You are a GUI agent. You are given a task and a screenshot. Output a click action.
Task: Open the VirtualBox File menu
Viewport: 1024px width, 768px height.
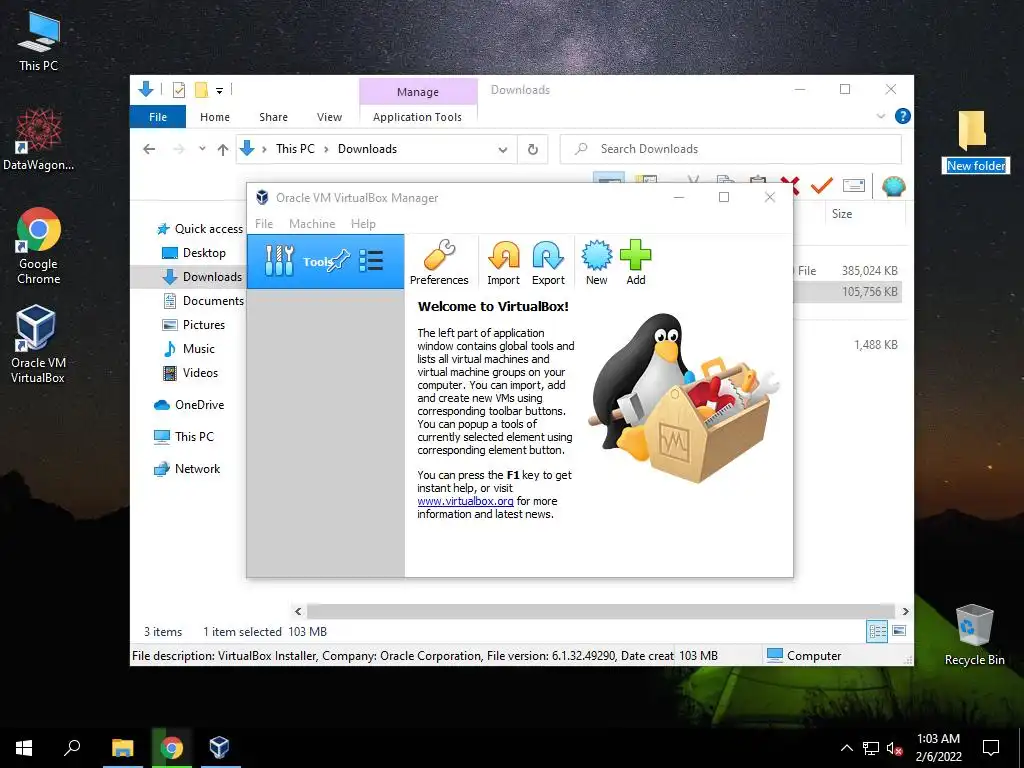click(264, 223)
